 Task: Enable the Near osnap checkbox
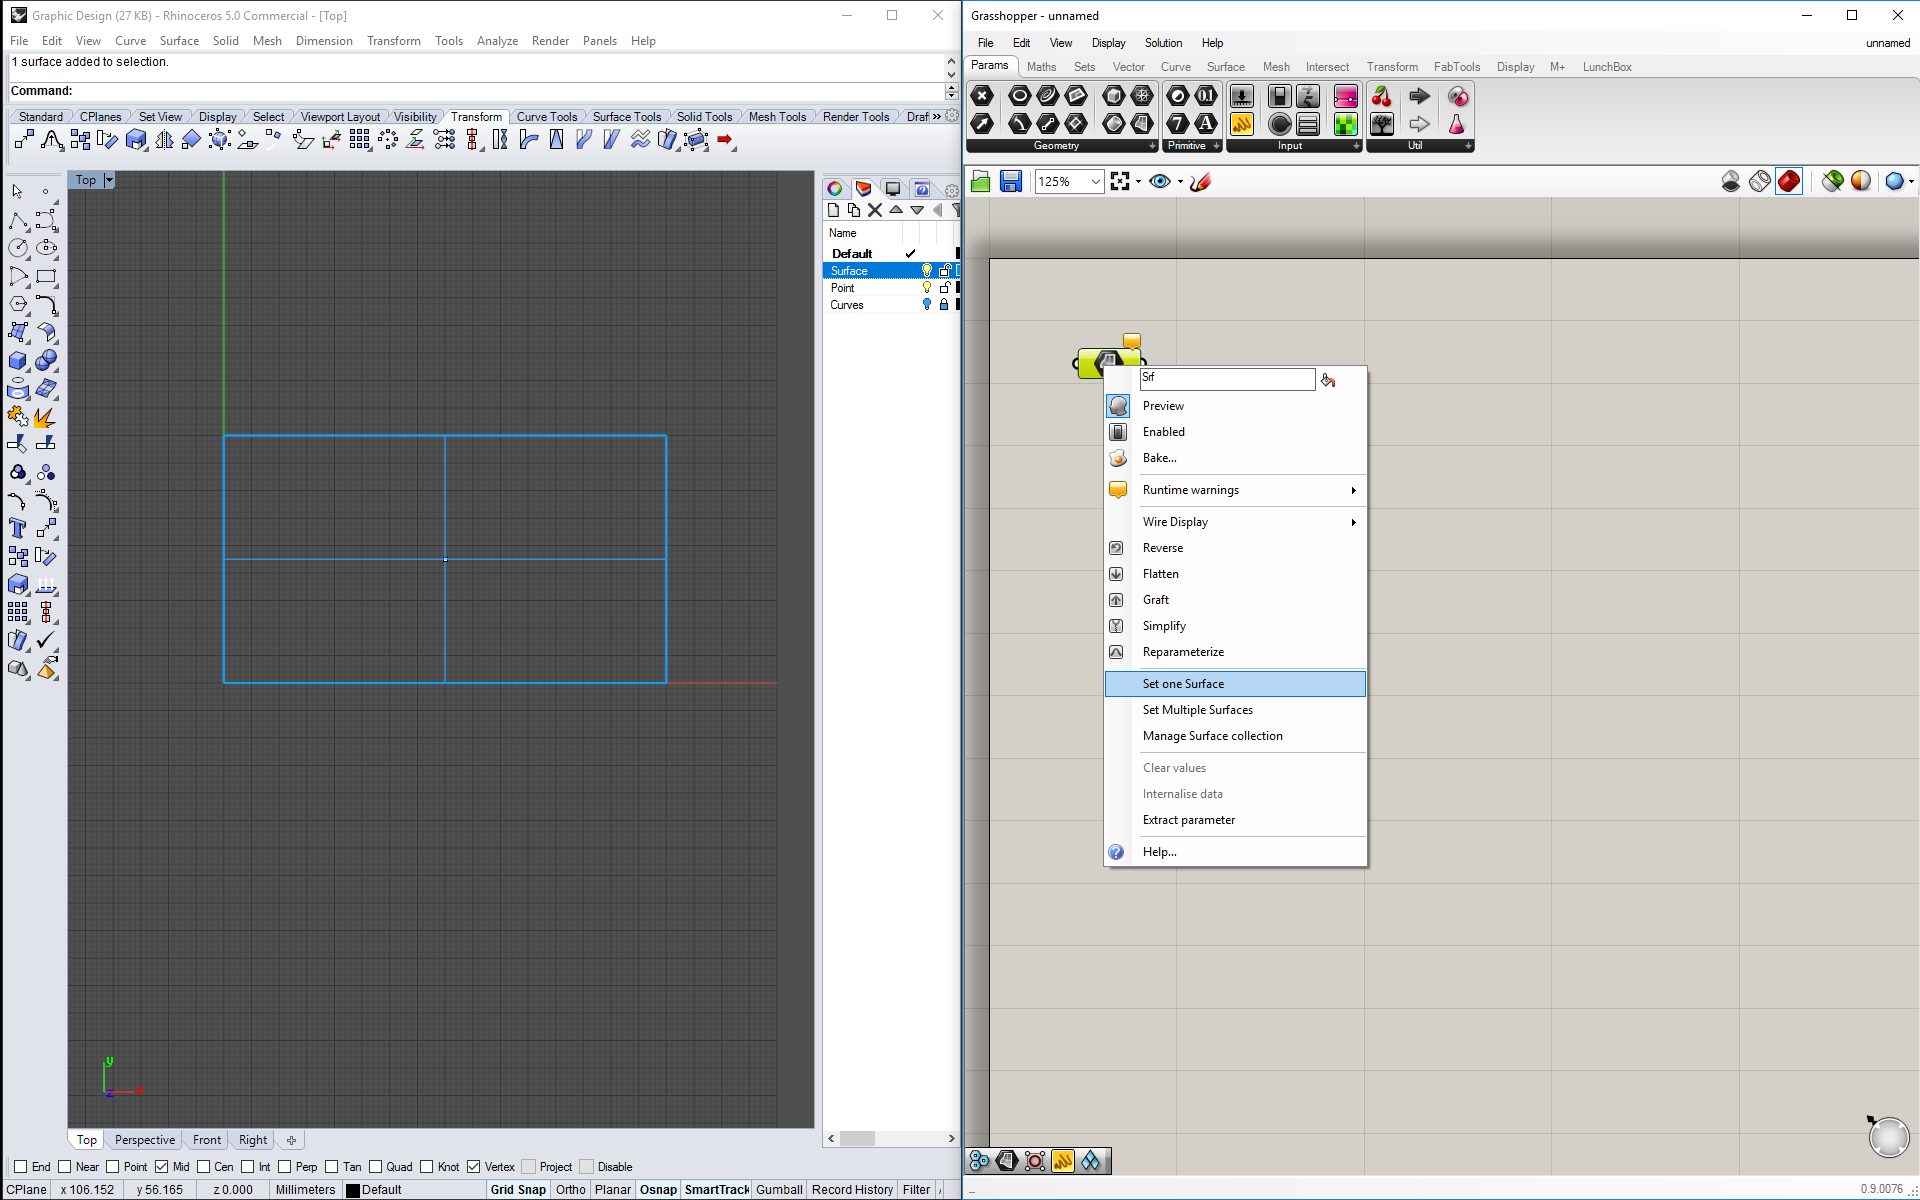65,1167
